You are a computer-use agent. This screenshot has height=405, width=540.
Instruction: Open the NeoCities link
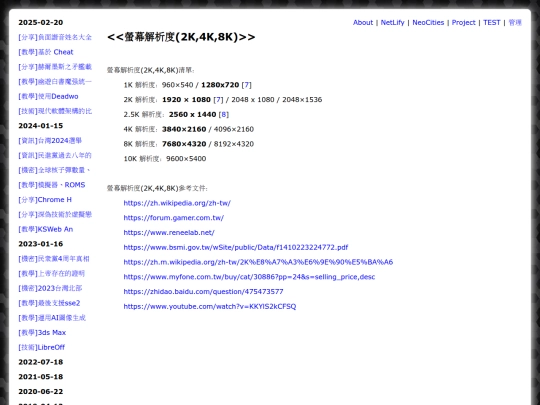[428, 22]
